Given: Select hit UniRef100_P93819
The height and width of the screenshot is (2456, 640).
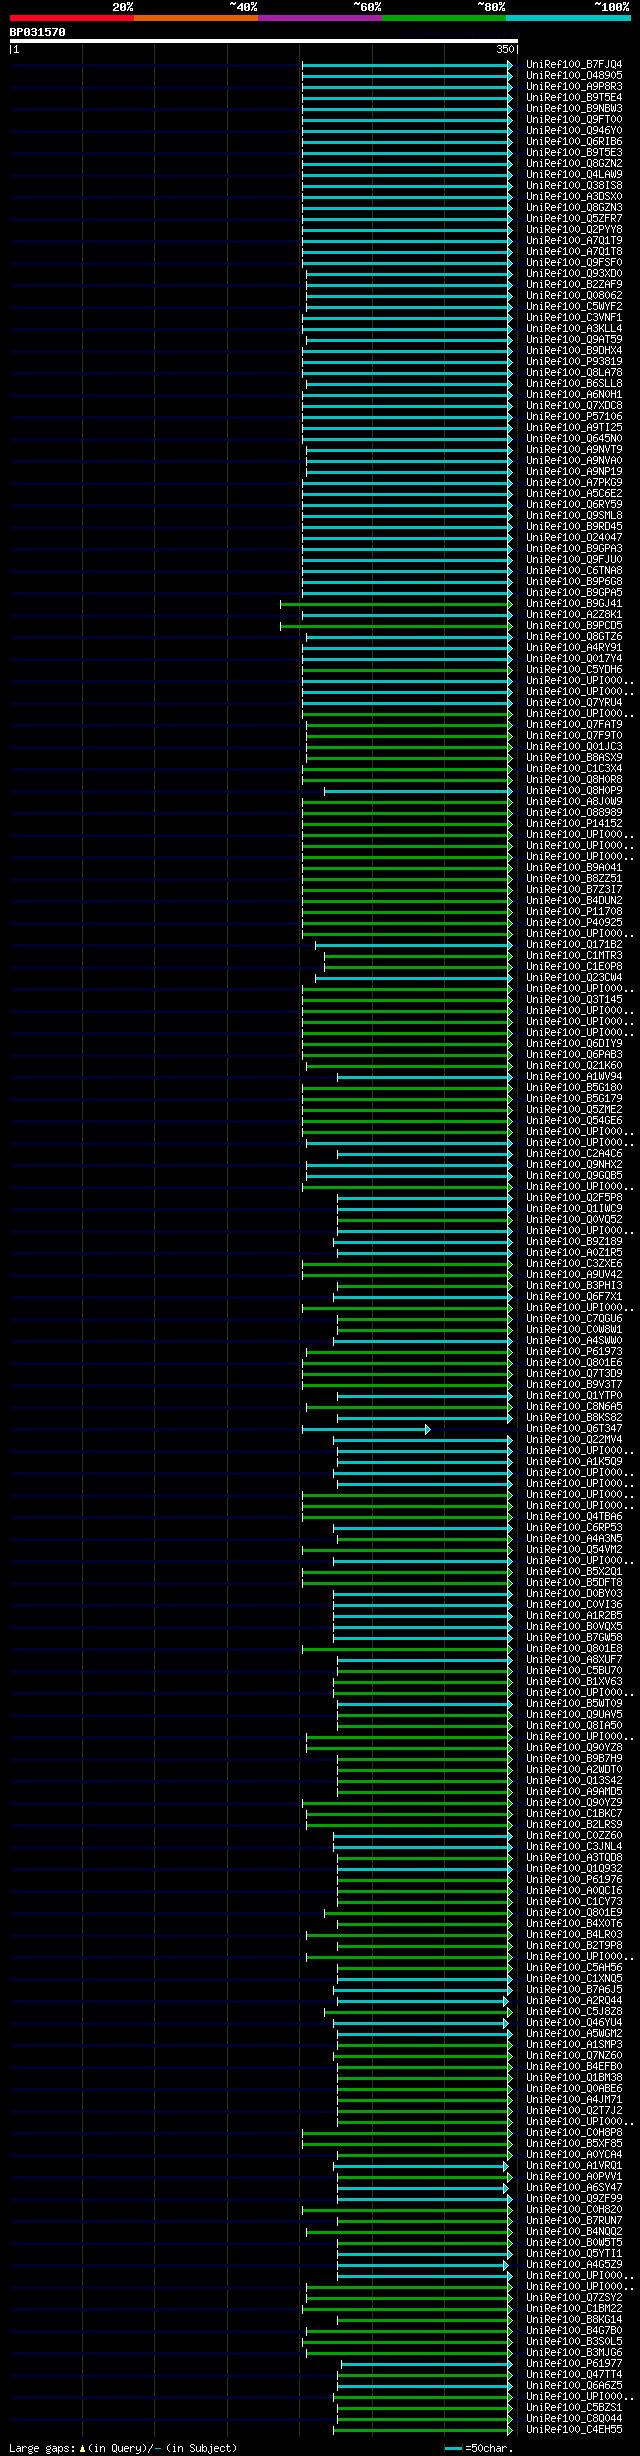Looking at the screenshot, I should point(574,361).
